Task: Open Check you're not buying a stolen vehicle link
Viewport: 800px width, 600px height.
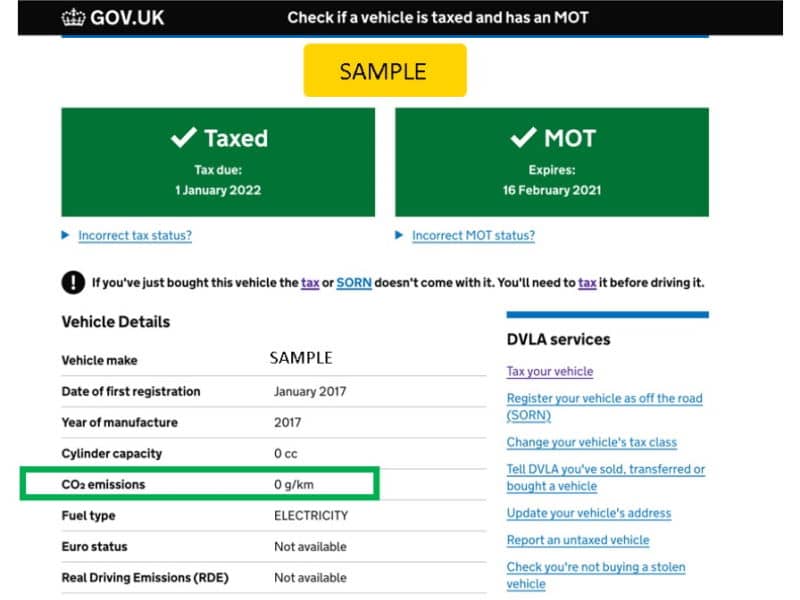Action: click(596, 575)
